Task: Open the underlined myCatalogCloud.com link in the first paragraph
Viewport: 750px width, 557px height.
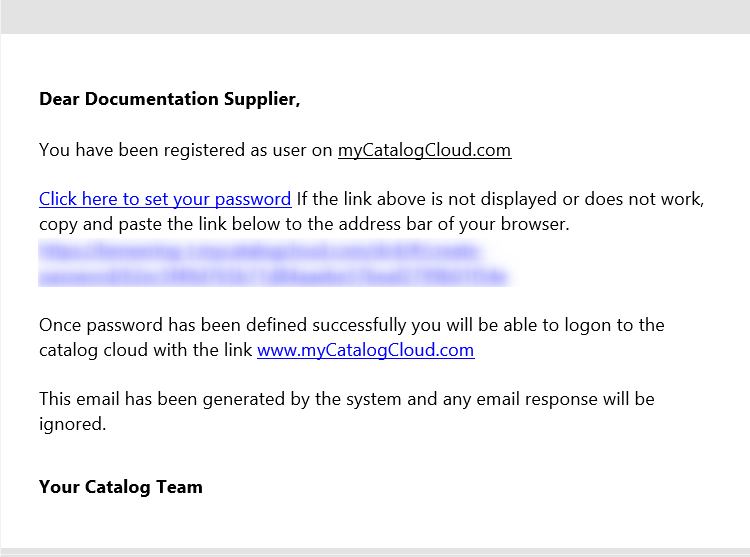Action: 424,150
